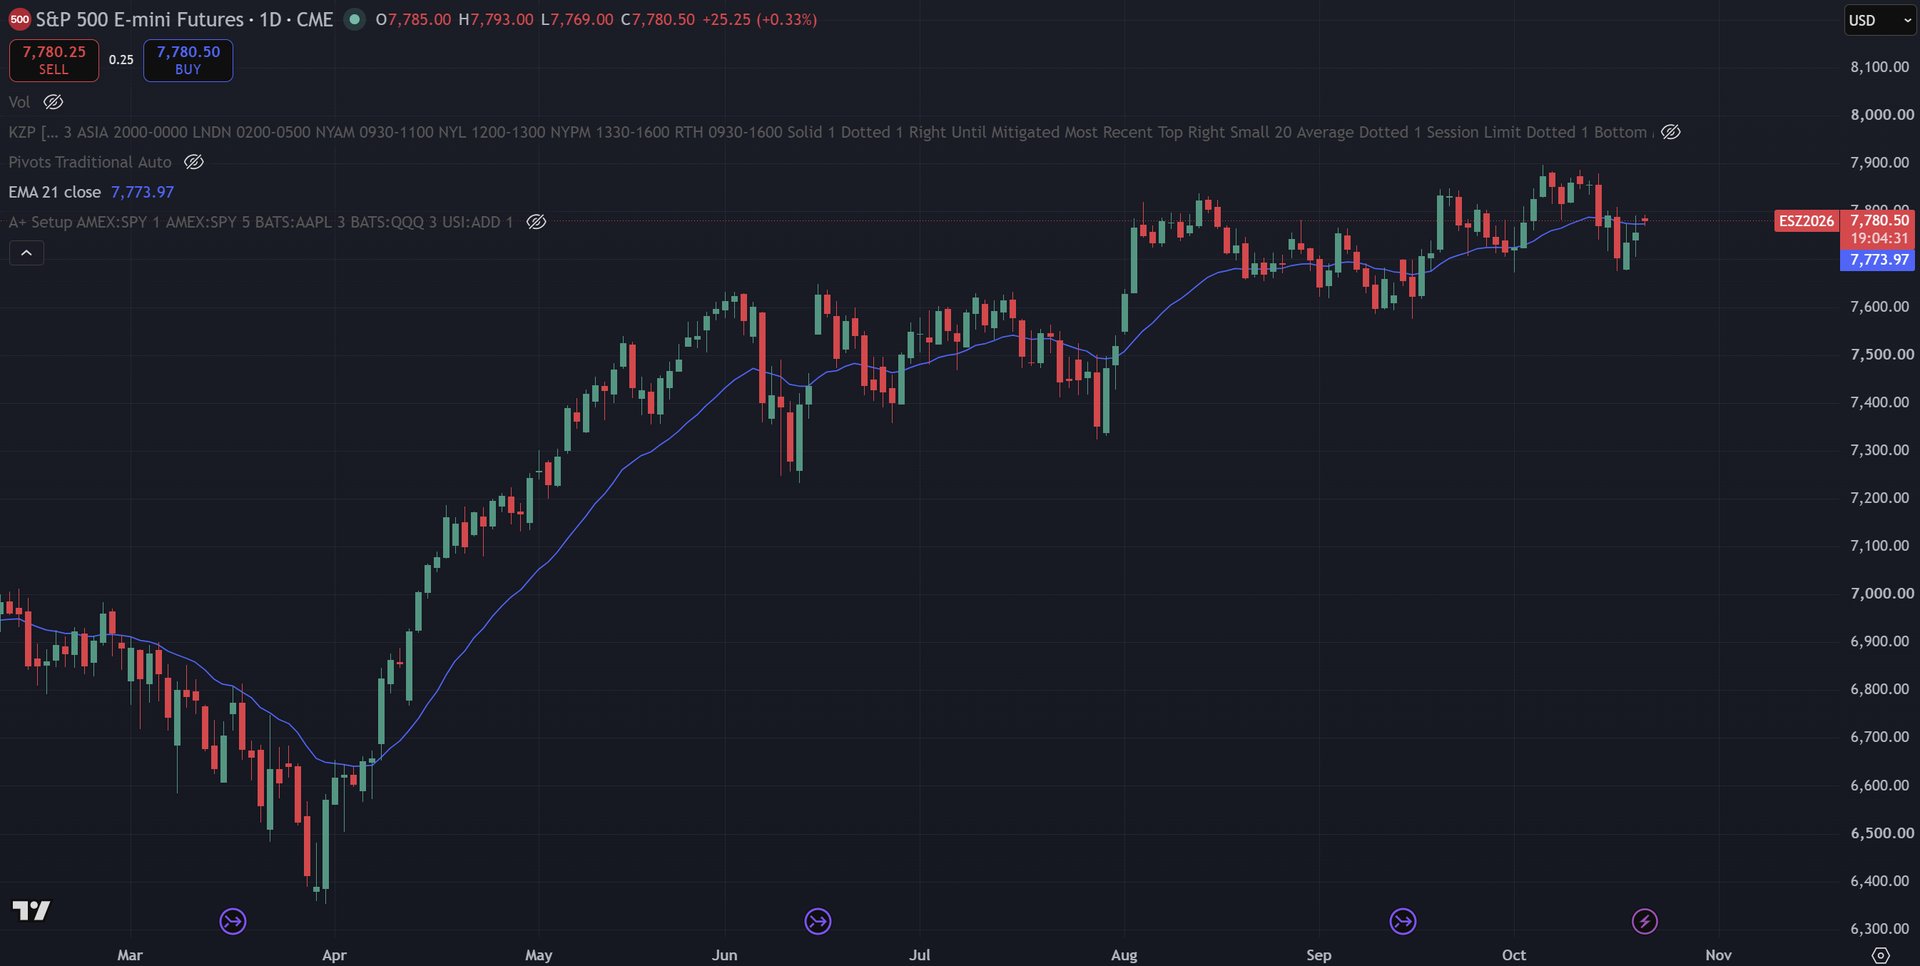Open the contract rollover marker near mid-September
The height and width of the screenshot is (966, 1920).
tap(1403, 921)
